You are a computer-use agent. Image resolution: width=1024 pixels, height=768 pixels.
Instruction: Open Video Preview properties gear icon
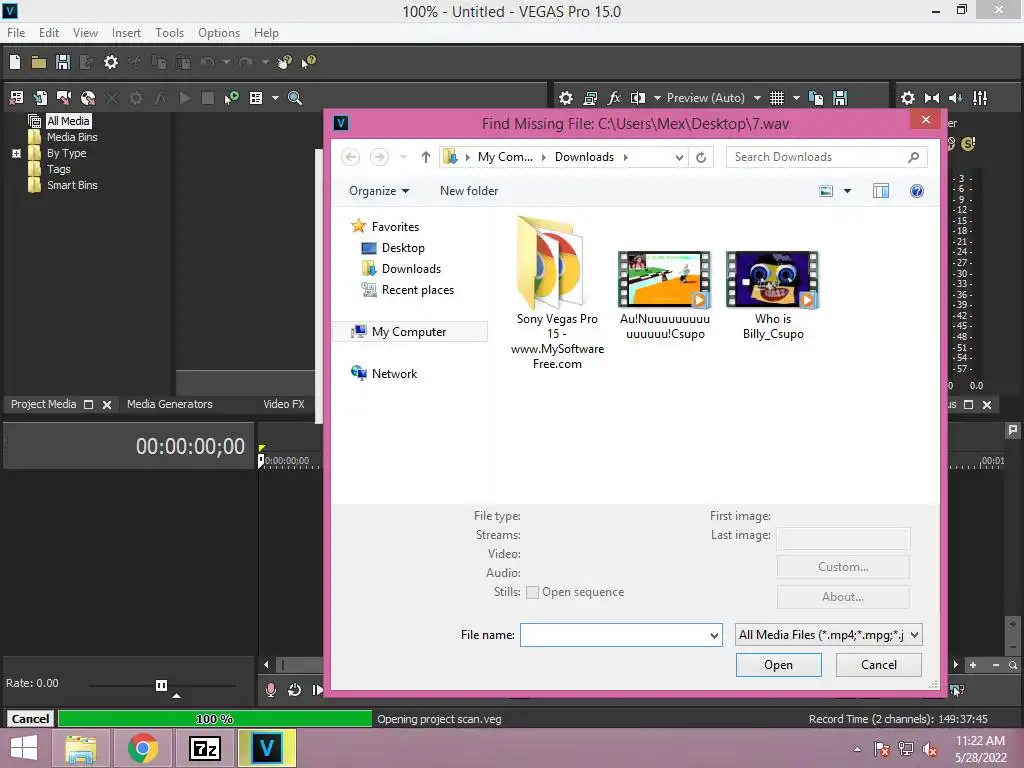pyautogui.click(x=566, y=98)
